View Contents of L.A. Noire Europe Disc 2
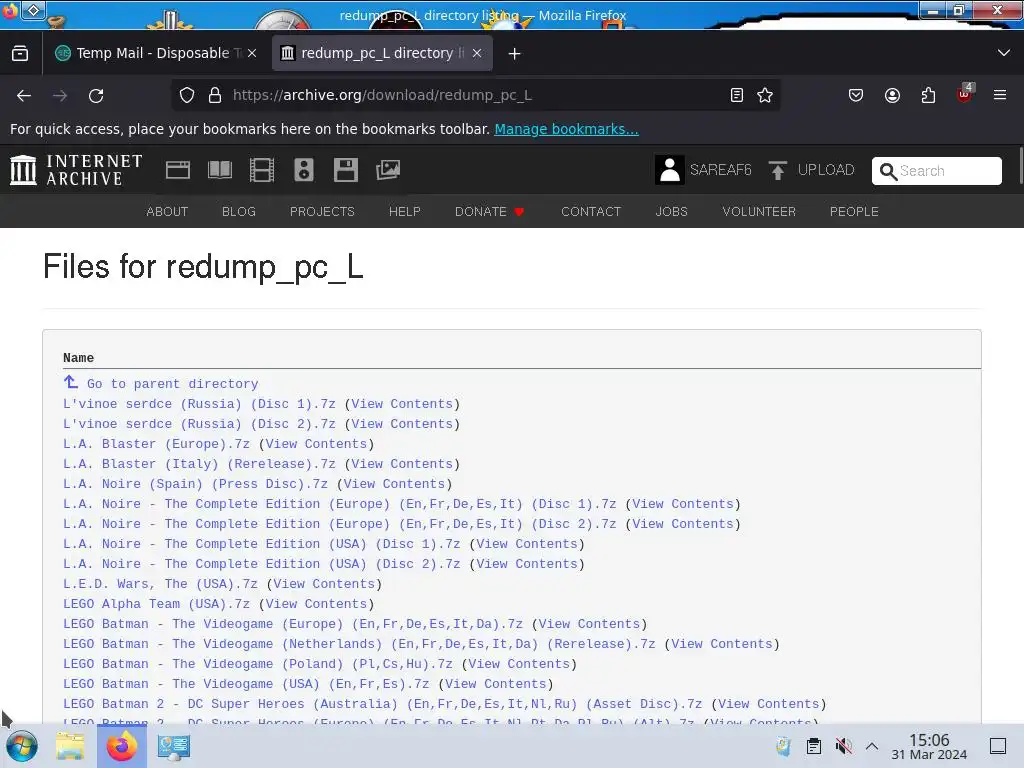 [x=683, y=524]
